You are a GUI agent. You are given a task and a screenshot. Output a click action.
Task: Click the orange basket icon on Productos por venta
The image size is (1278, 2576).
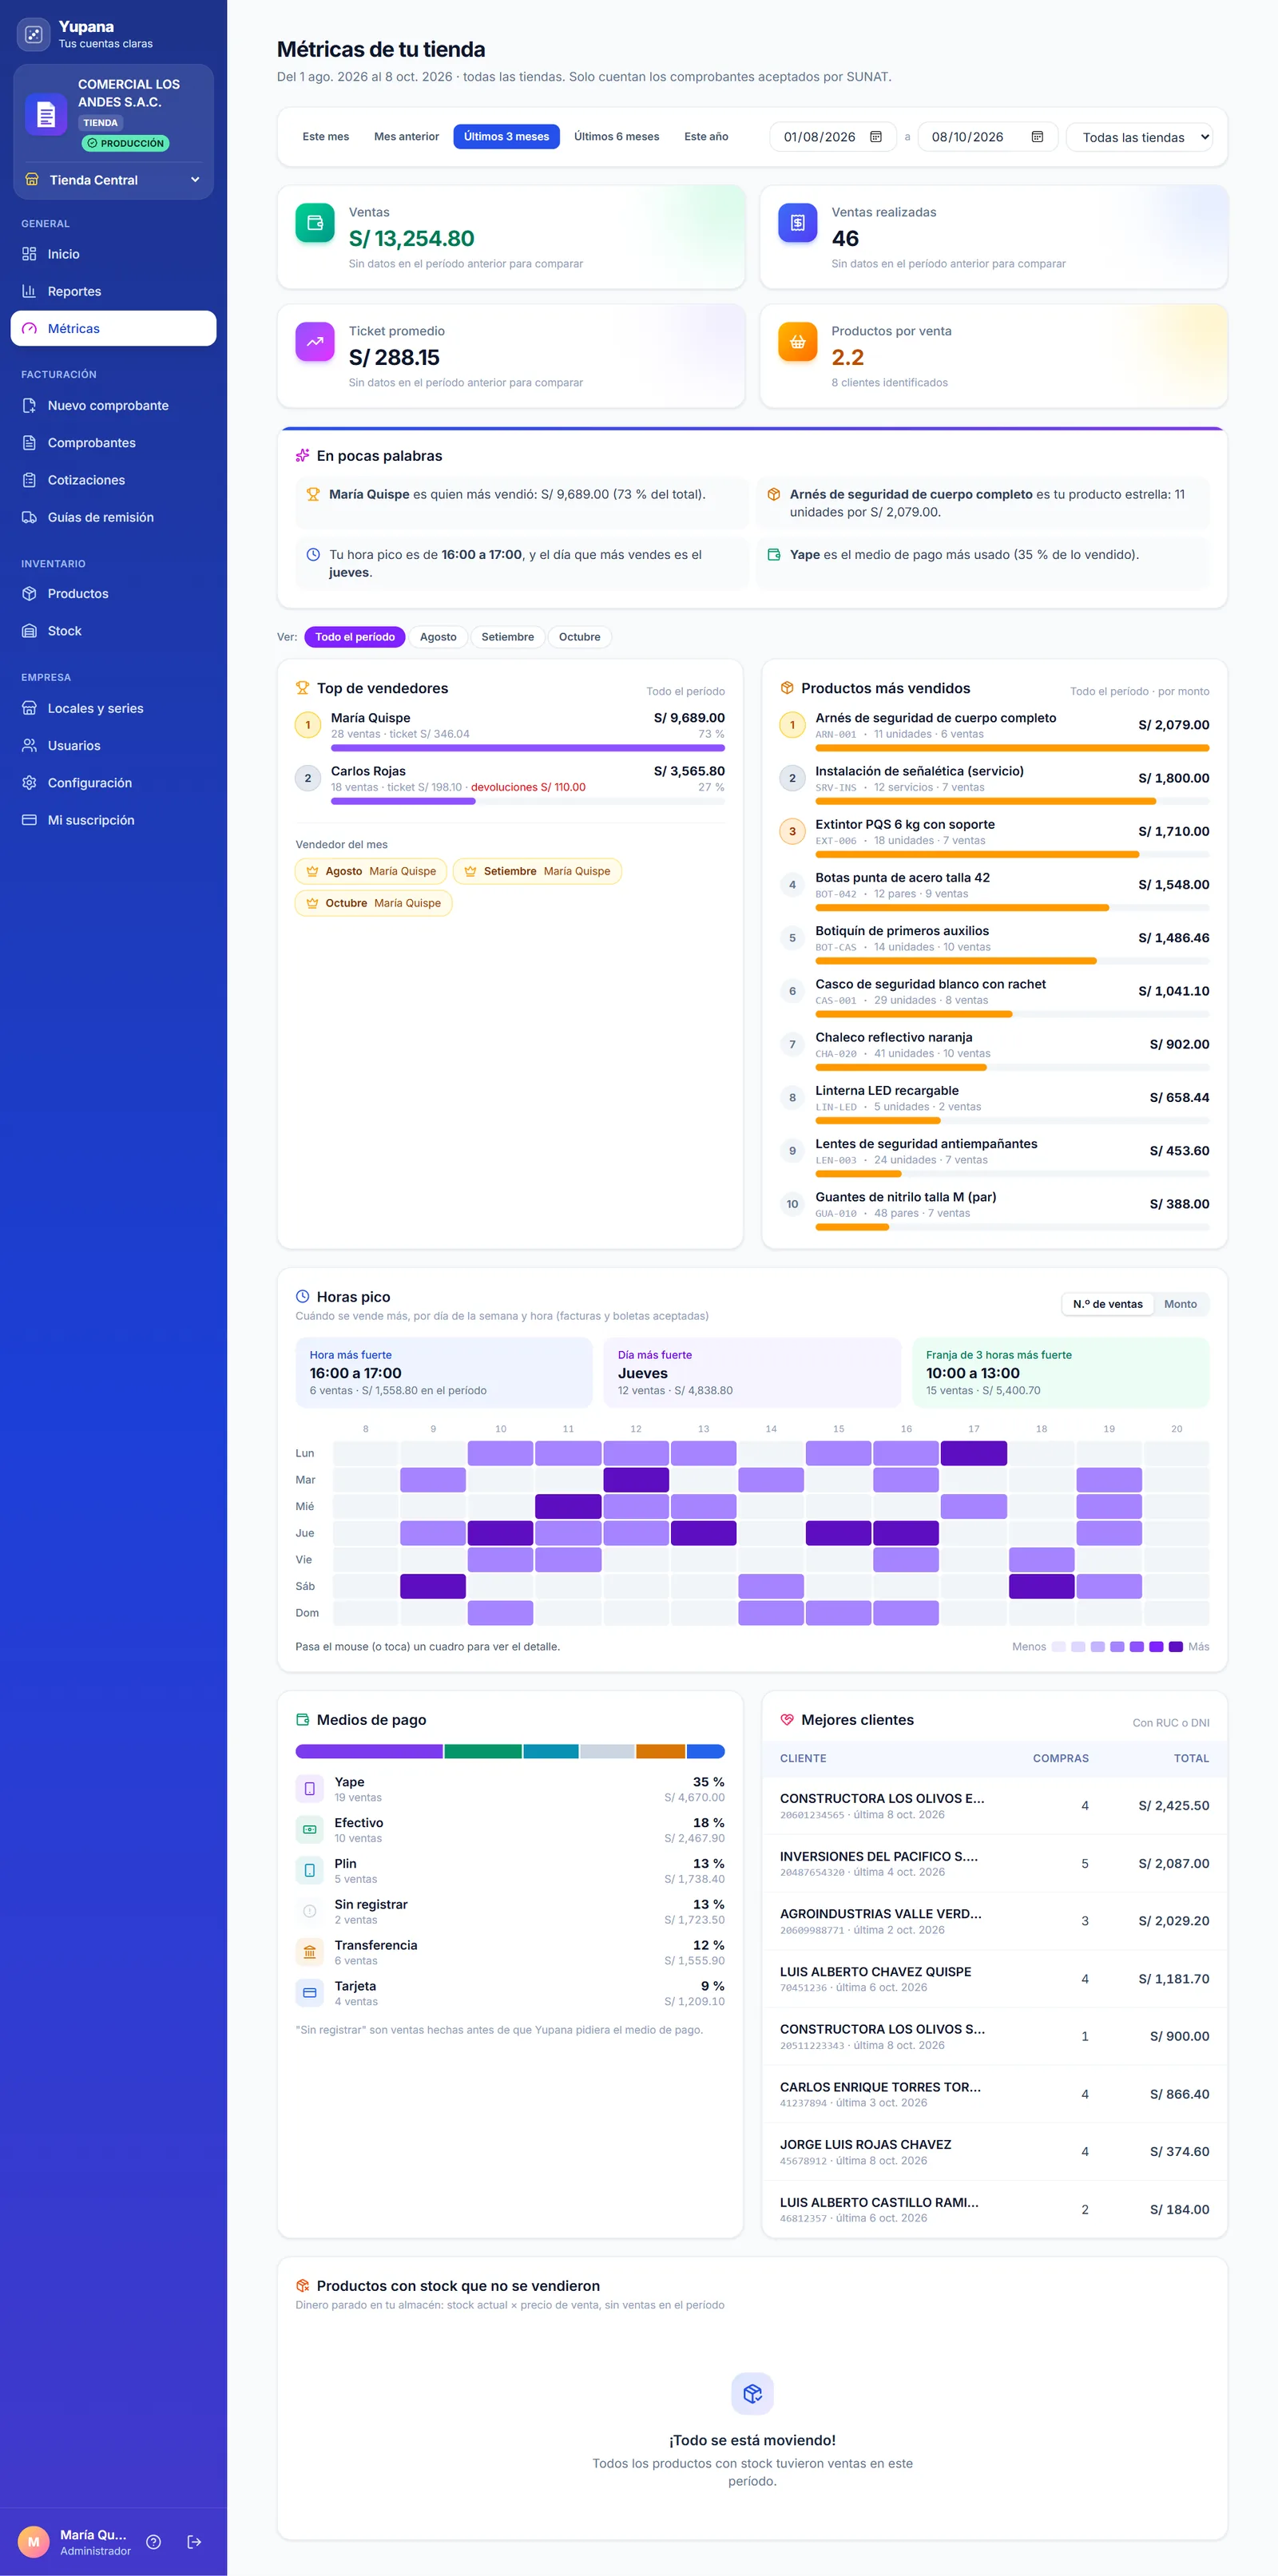click(x=798, y=342)
